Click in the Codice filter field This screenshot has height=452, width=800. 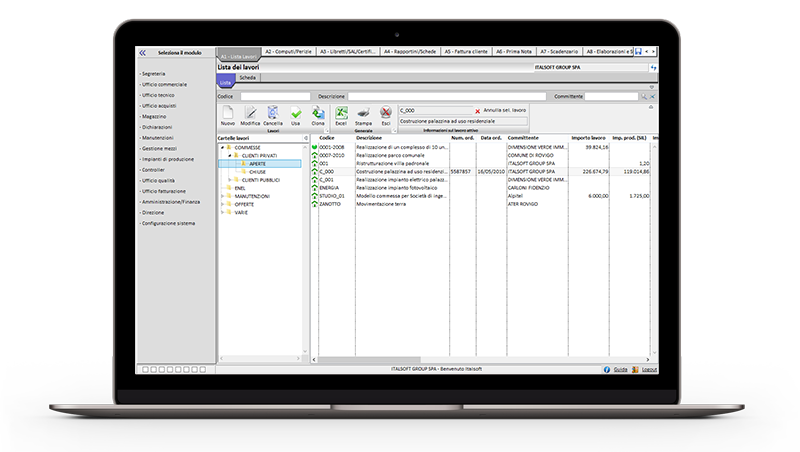(x=276, y=96)
